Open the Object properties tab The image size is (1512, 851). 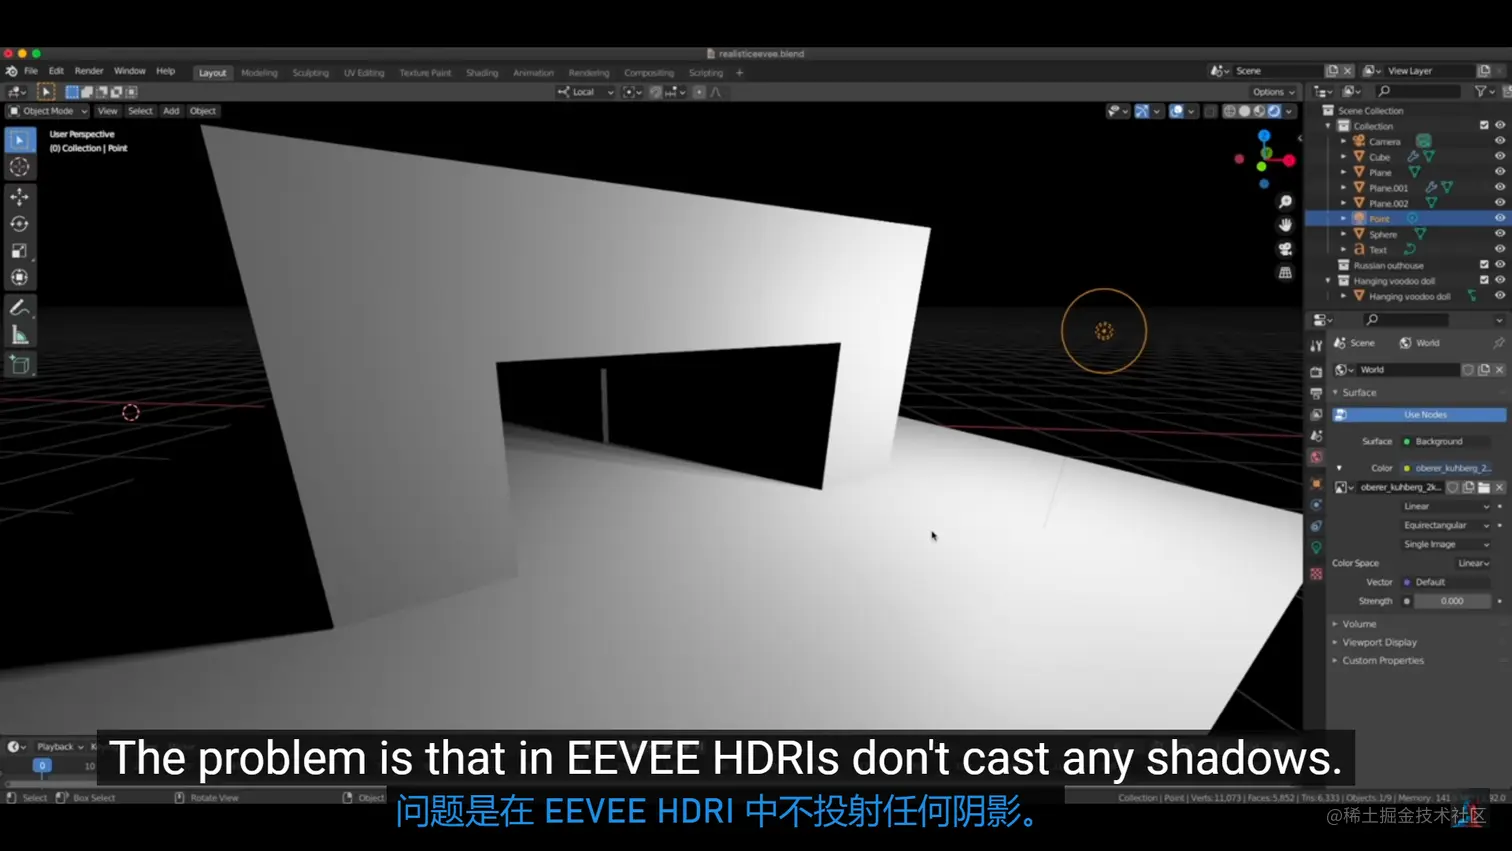point(1316,483)
